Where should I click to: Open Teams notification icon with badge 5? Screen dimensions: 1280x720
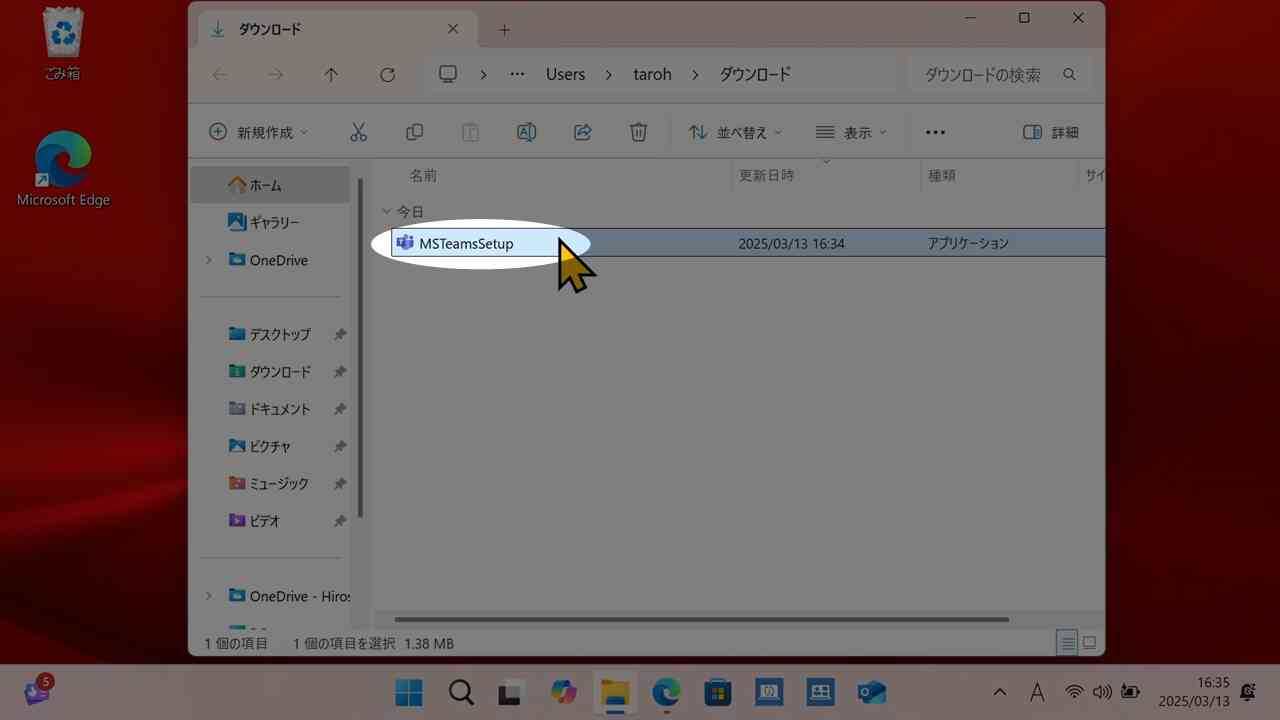click(x=39, y=689)
